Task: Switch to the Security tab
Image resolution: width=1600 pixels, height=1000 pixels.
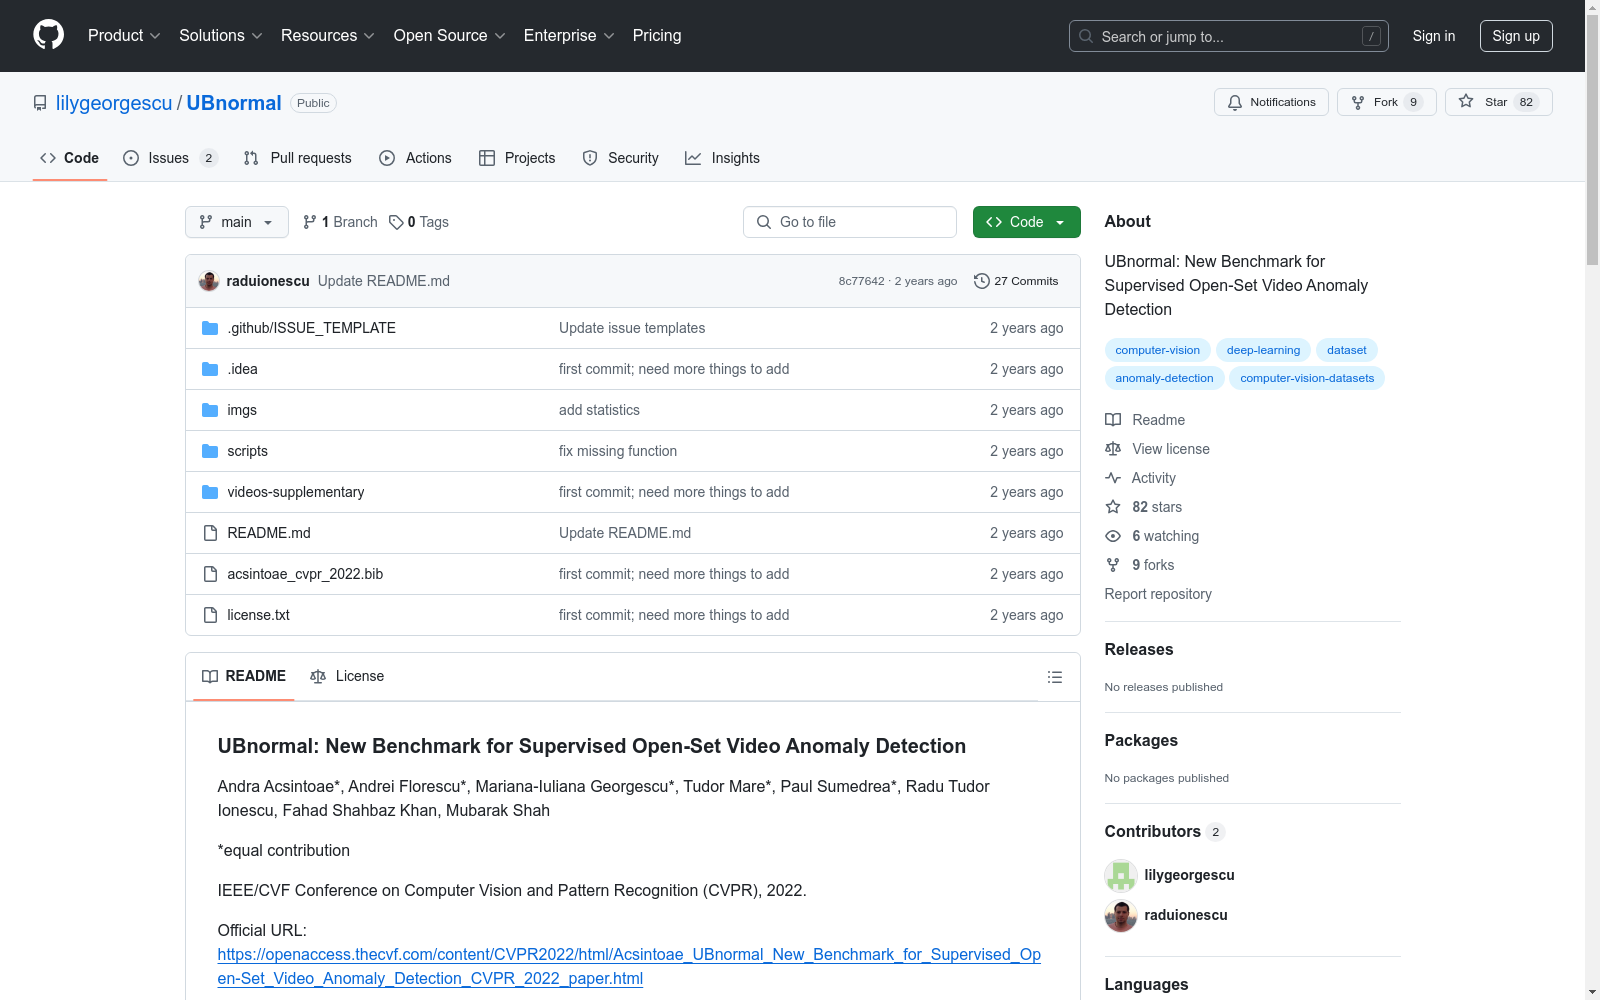Action: (x=621, y=158)
